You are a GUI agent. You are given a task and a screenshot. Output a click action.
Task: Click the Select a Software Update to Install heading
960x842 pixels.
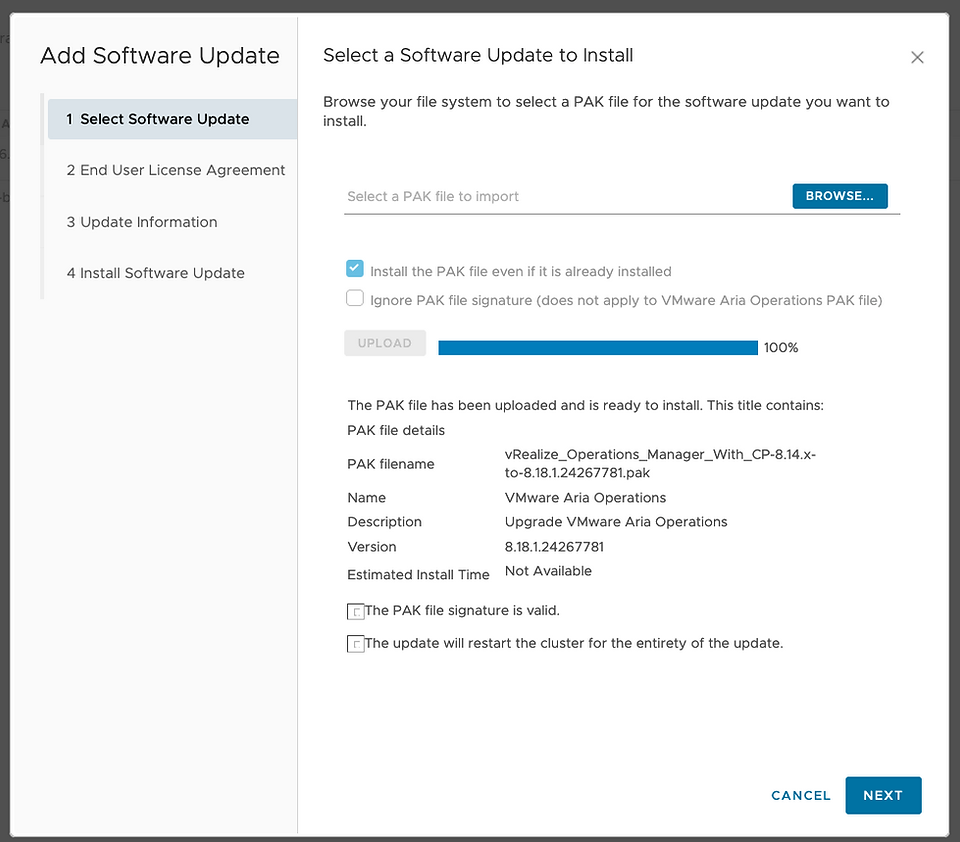pyautogui.click(x=478, y=55)
